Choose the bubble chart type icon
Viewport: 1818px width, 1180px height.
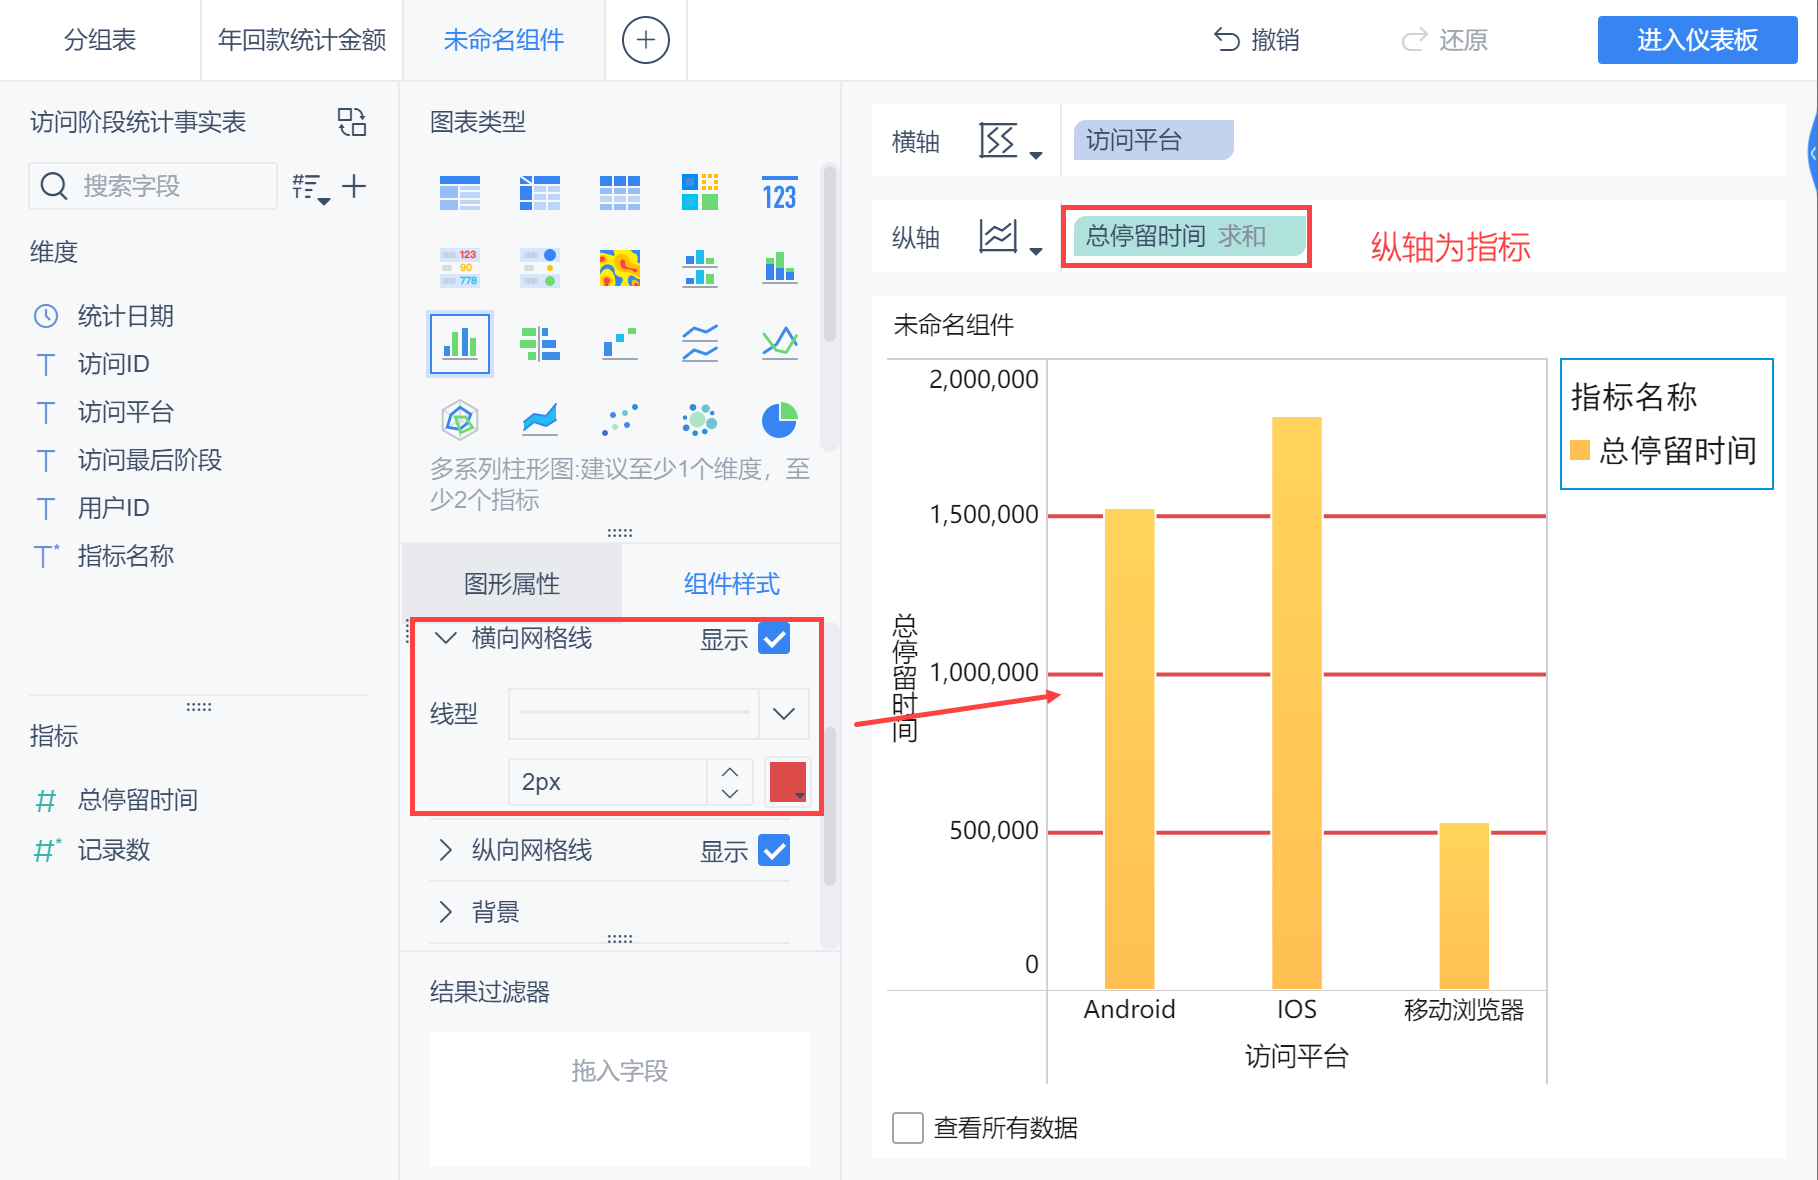pyautogui.click(x=700, y=420)
